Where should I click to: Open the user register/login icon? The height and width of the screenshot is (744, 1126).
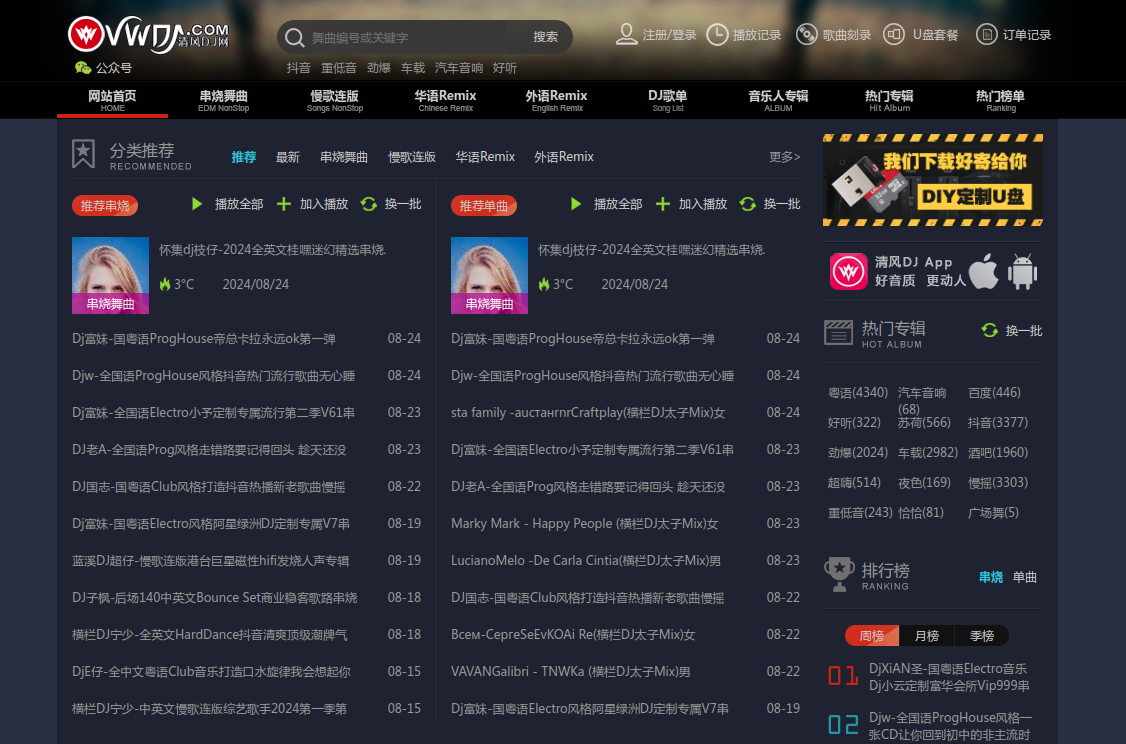627,34
